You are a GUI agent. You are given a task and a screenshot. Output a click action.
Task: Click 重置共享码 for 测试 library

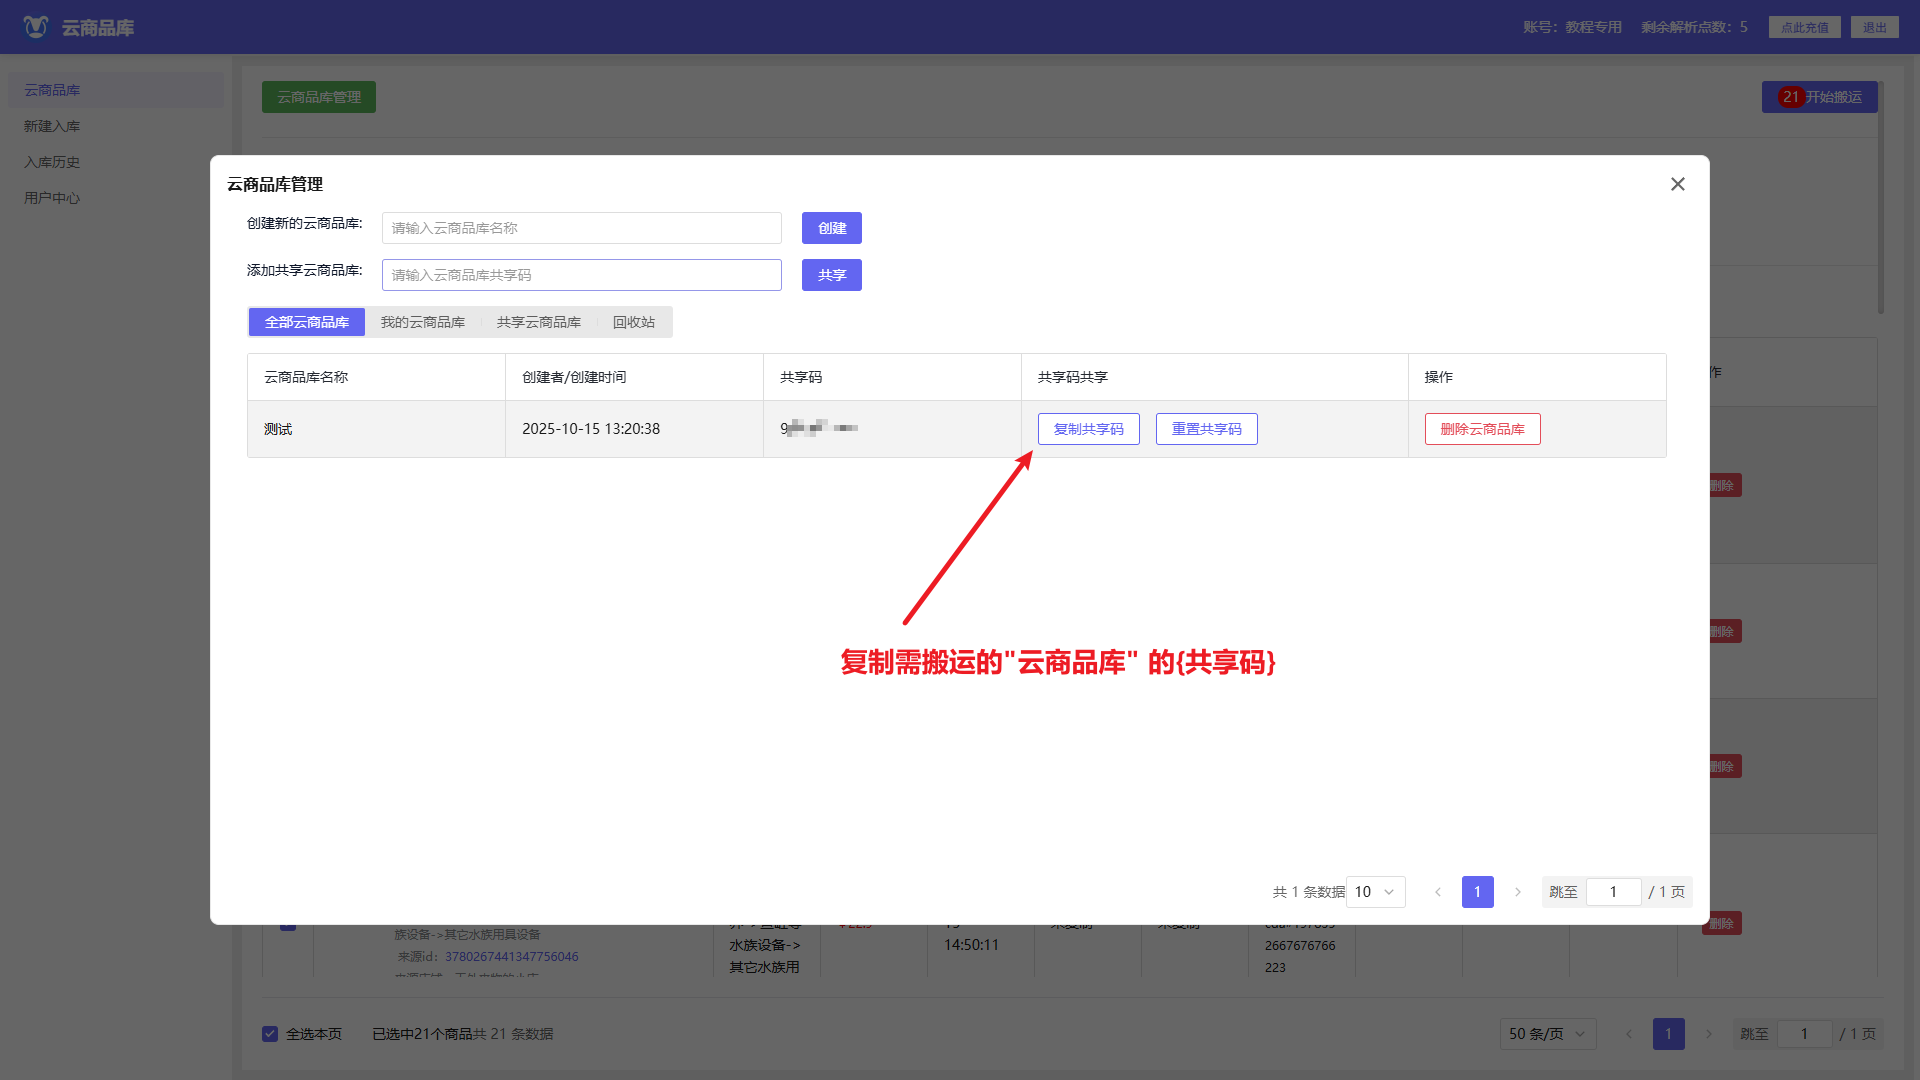click(x=1207, y=429)
